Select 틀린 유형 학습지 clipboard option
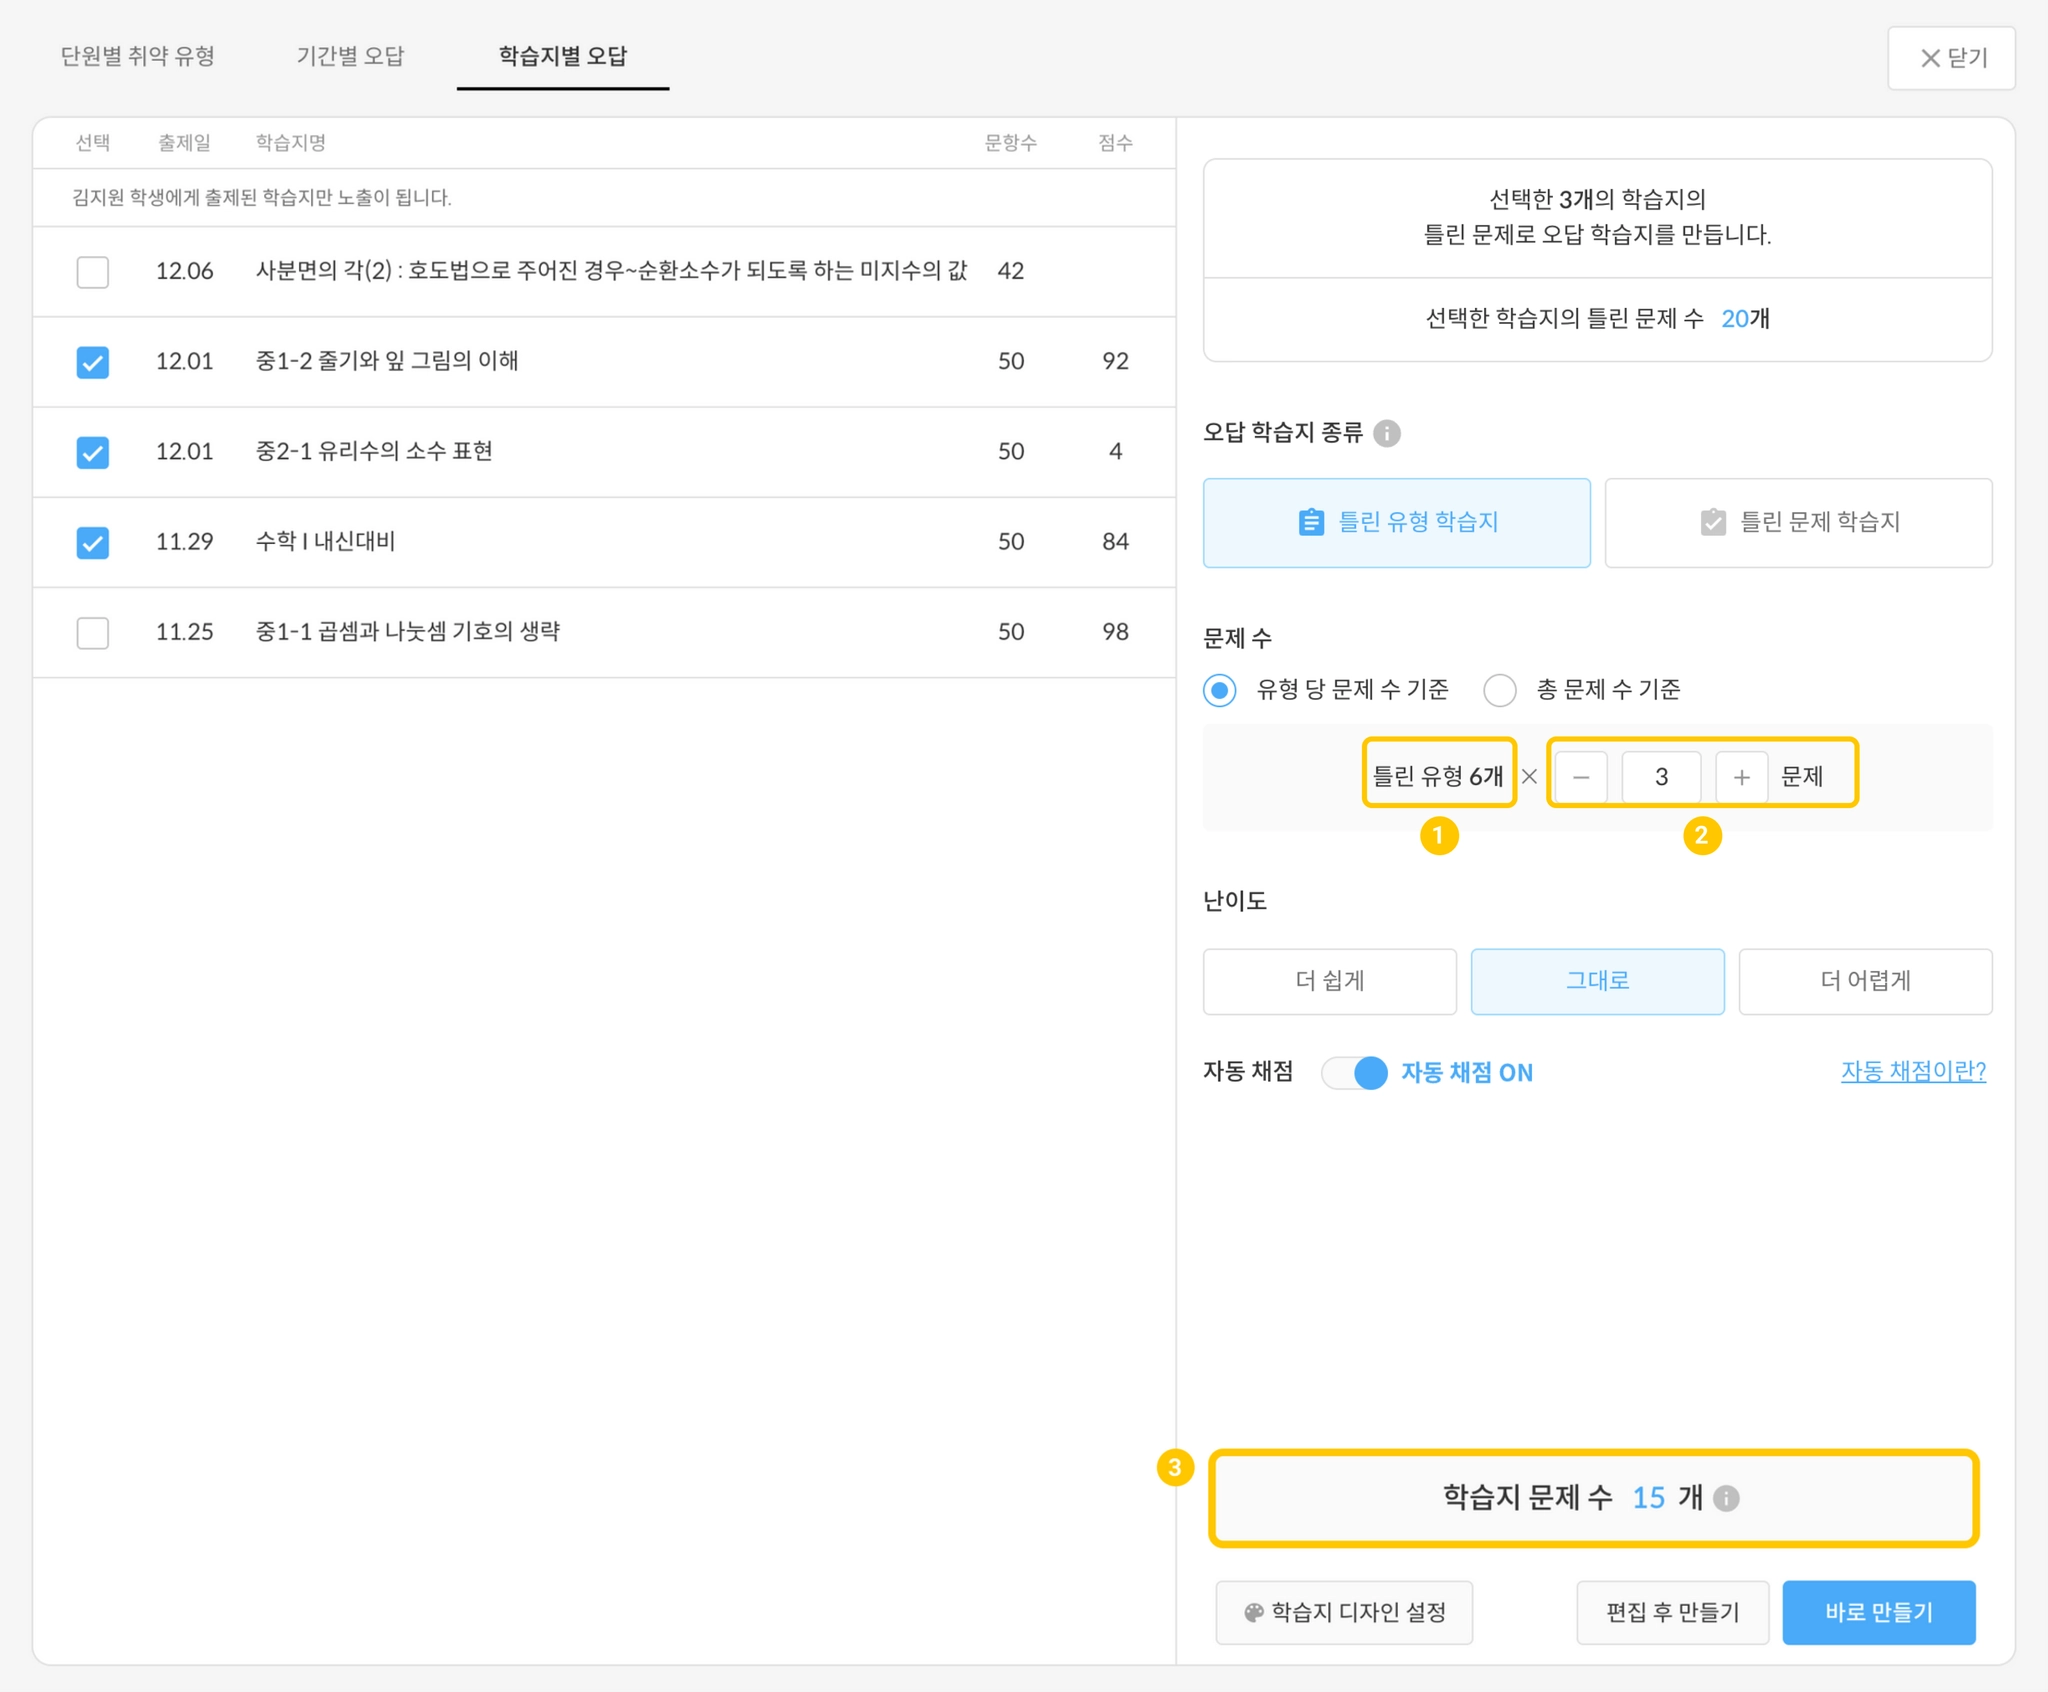 pos(1396,522)
